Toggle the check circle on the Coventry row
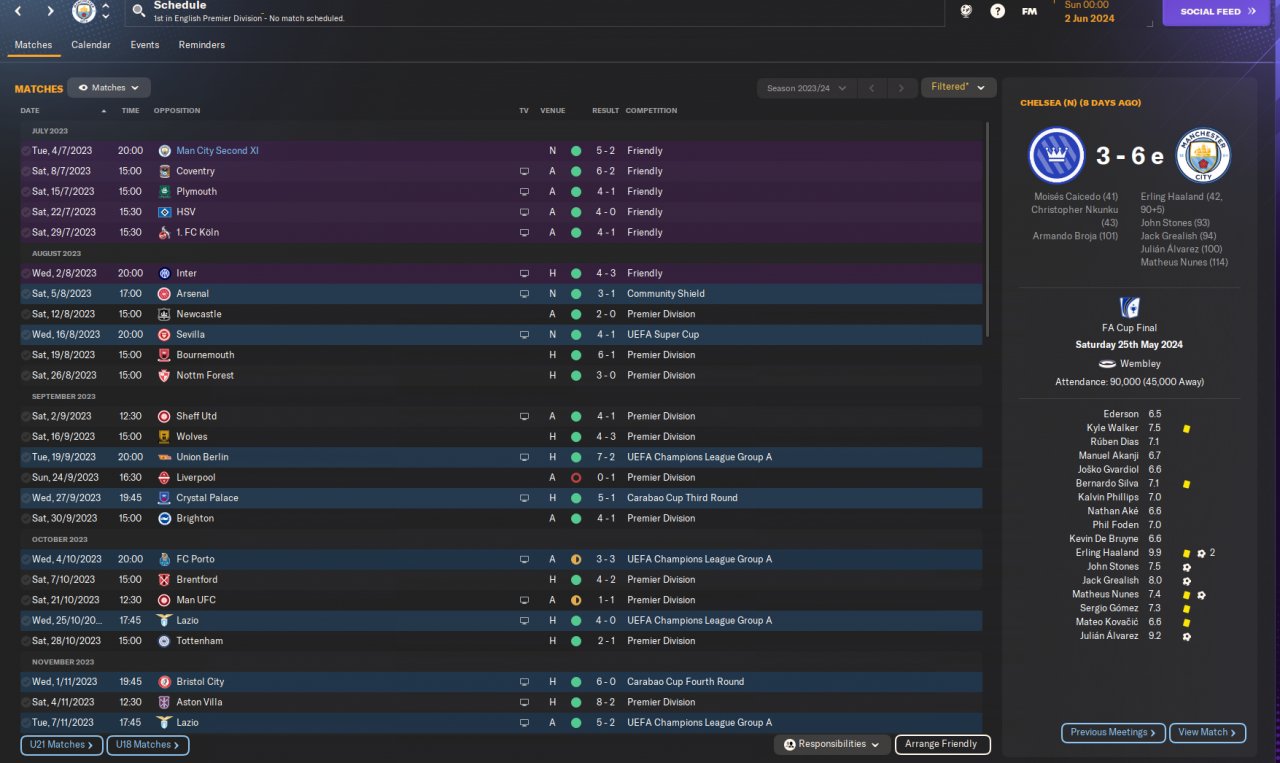 coord(26,171)
